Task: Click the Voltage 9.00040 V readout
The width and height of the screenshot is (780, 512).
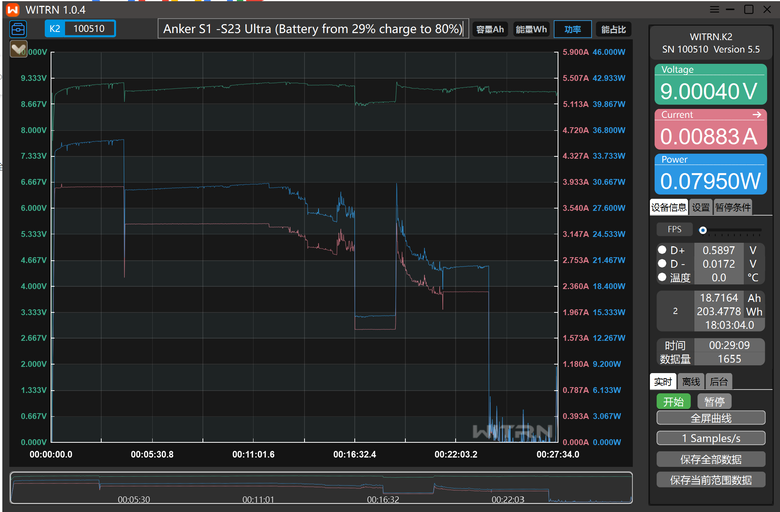Action: [710, 85]
